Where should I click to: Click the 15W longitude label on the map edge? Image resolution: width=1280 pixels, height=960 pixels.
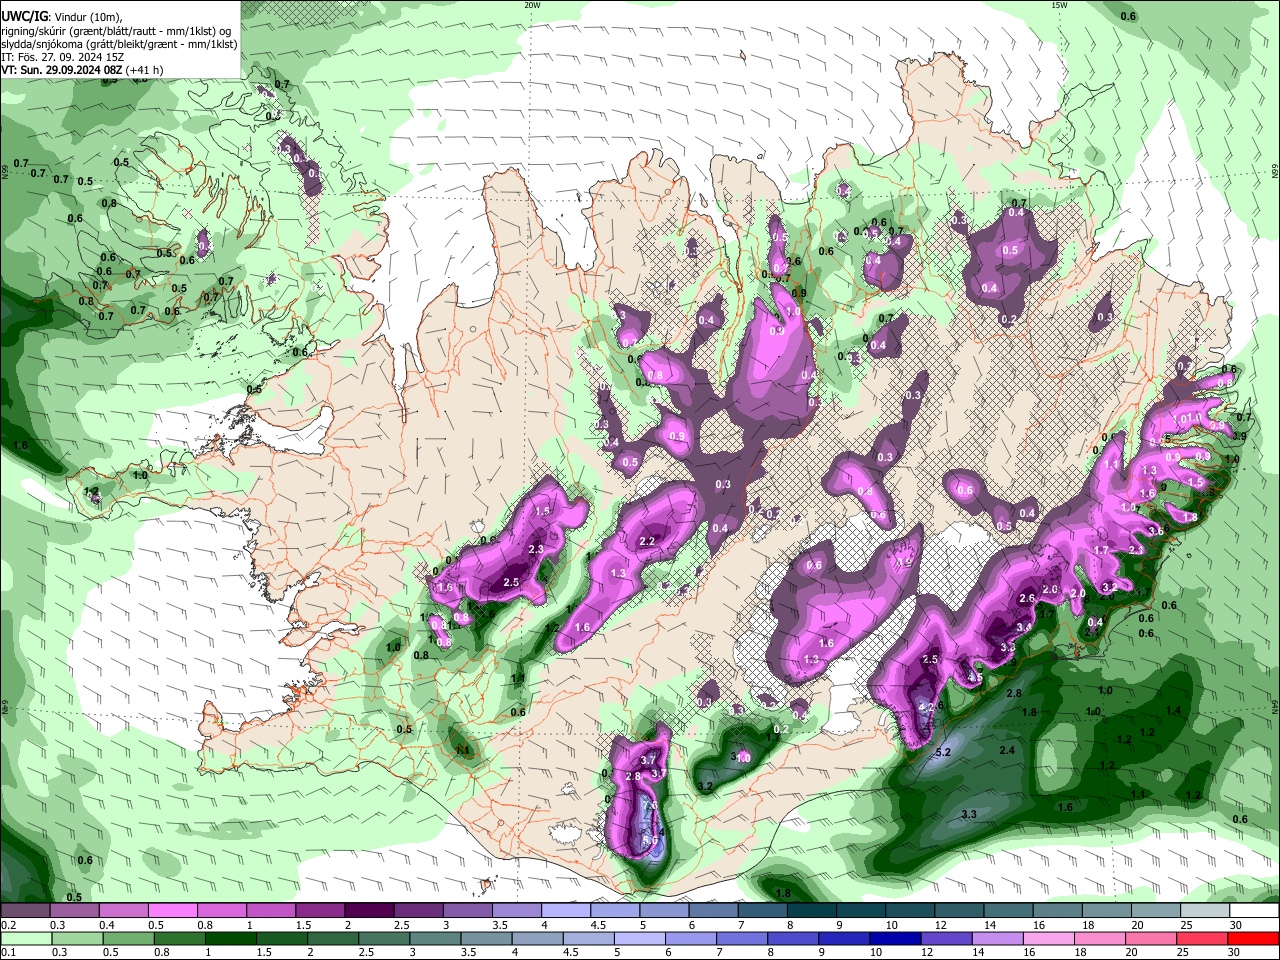point(1059,5)
